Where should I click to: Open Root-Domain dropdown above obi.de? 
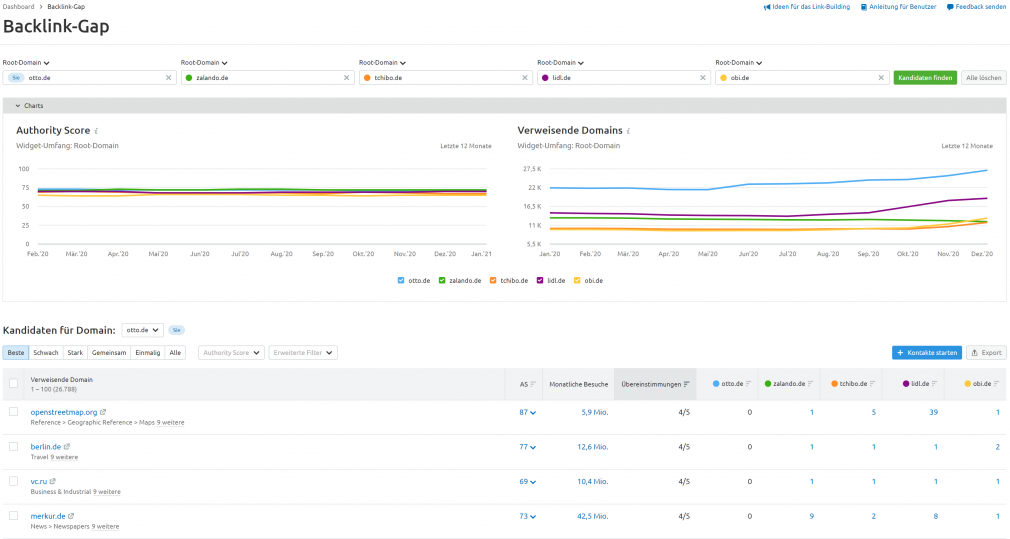739,63
